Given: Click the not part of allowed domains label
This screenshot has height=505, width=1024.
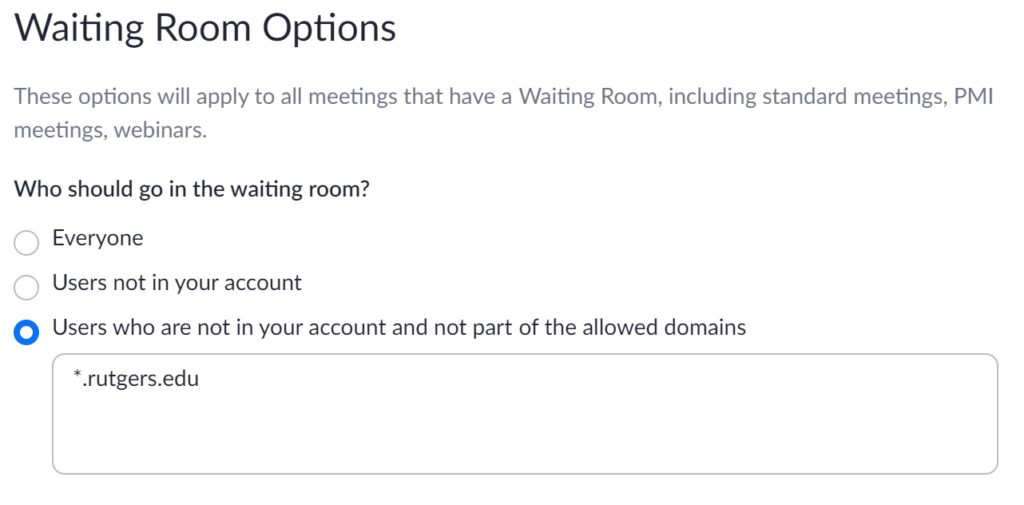Looking at the screenshot, I should coord(398,327).
